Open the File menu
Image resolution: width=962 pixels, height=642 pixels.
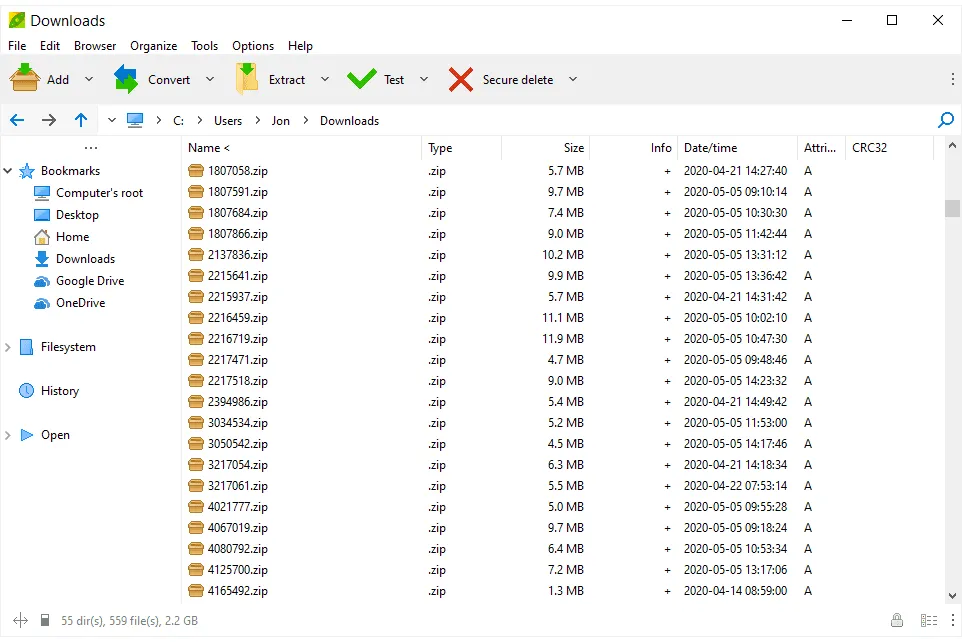click(17, 45)
